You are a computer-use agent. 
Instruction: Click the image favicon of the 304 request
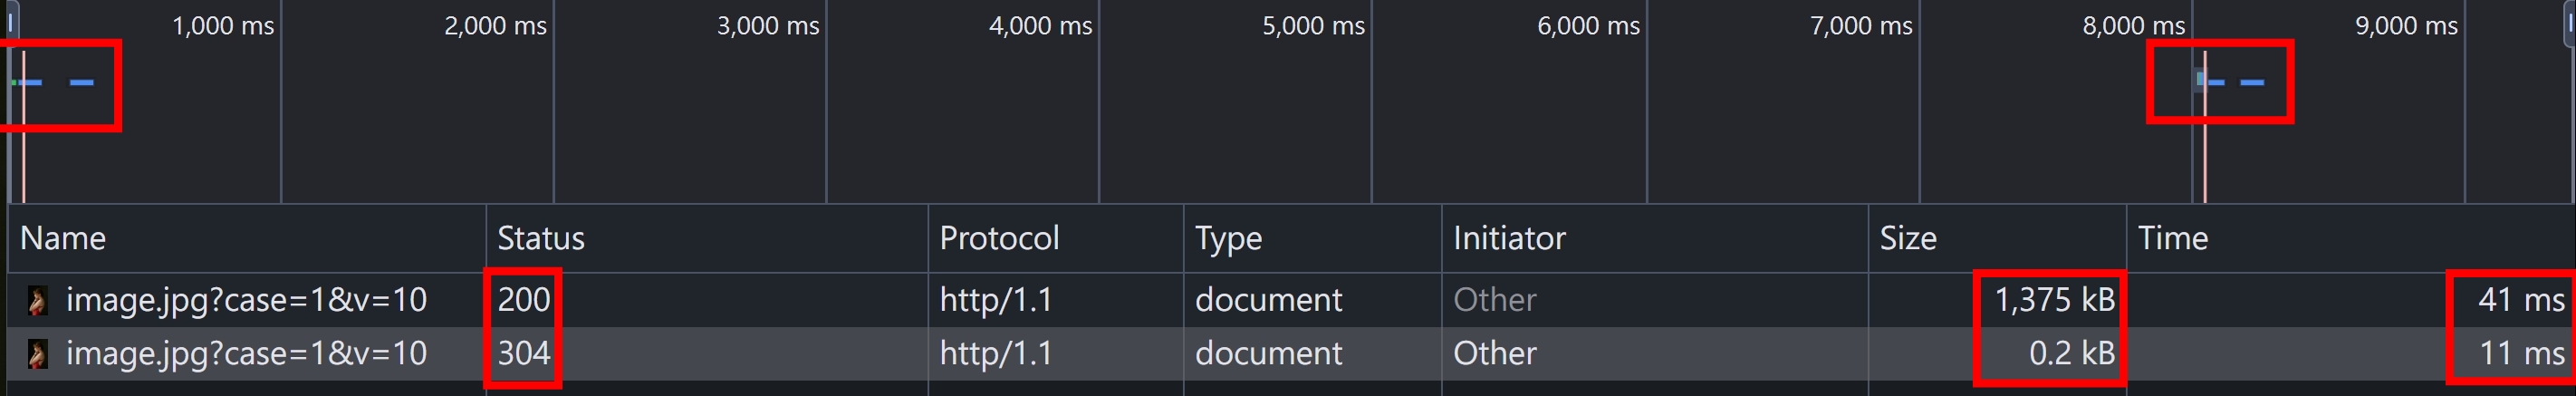point(37,354)
